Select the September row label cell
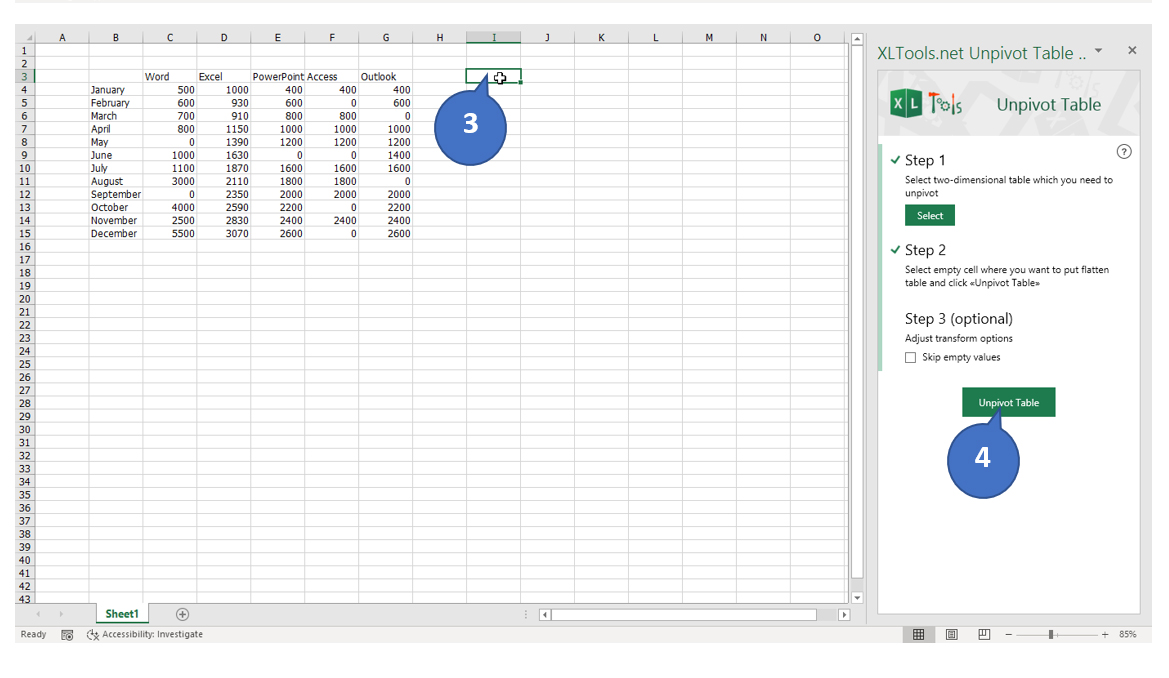 coord(116,194)
